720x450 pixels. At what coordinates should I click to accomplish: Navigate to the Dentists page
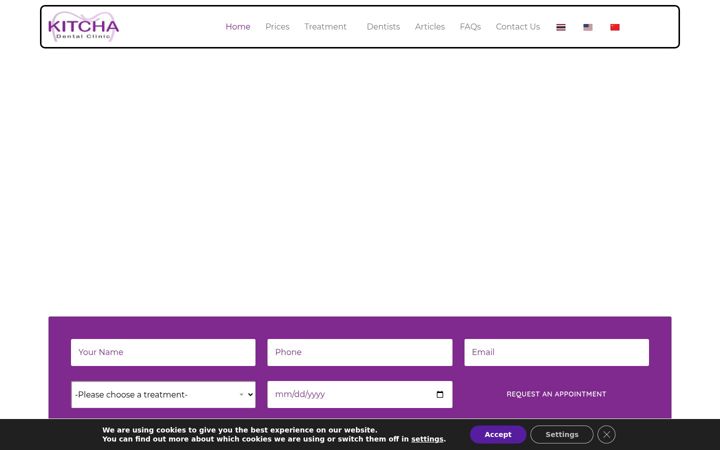pos(383,27)
